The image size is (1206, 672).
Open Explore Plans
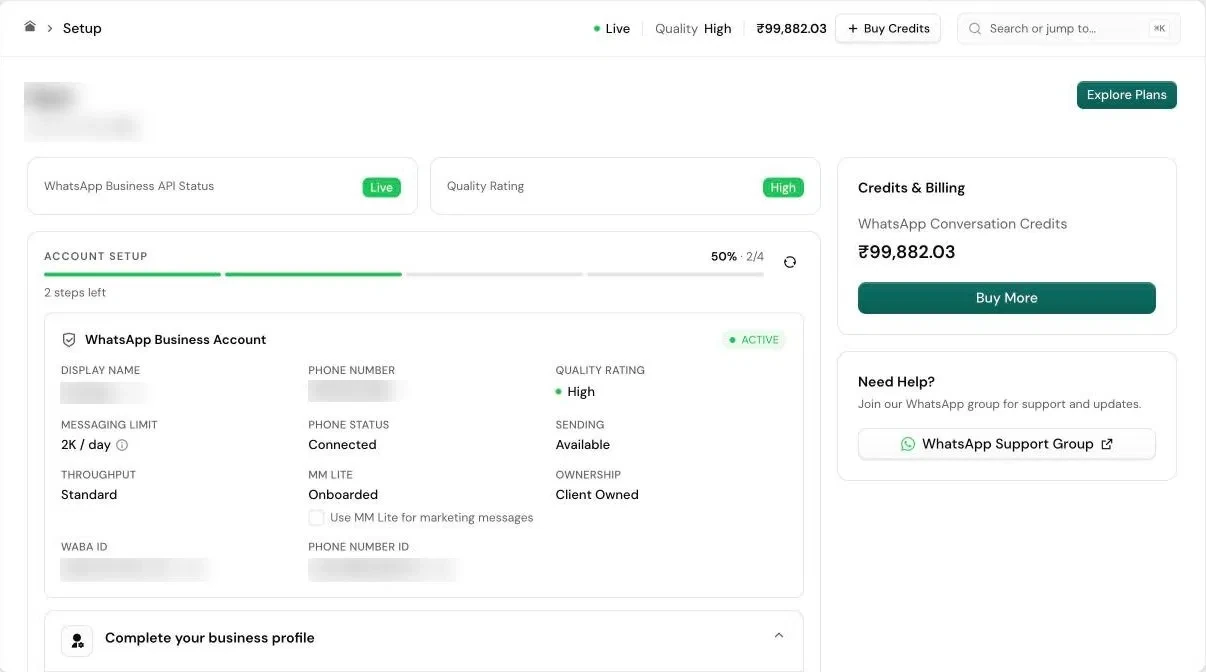(1126, 95)
